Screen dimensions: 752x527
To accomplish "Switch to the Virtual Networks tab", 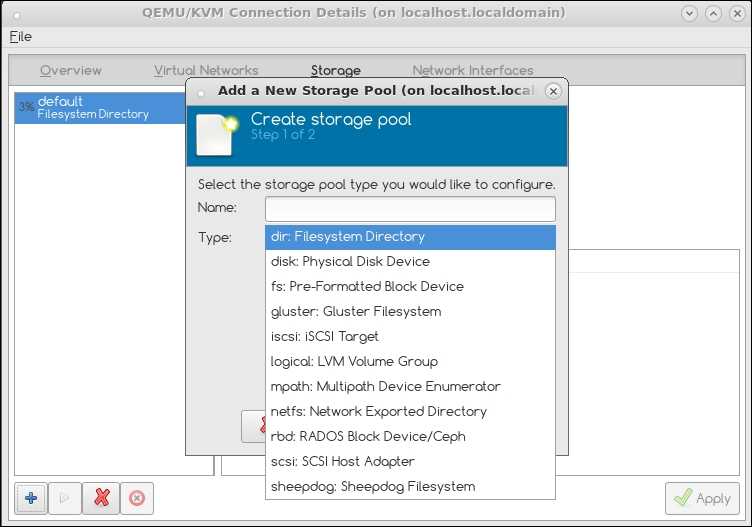I will coord(206,70).
